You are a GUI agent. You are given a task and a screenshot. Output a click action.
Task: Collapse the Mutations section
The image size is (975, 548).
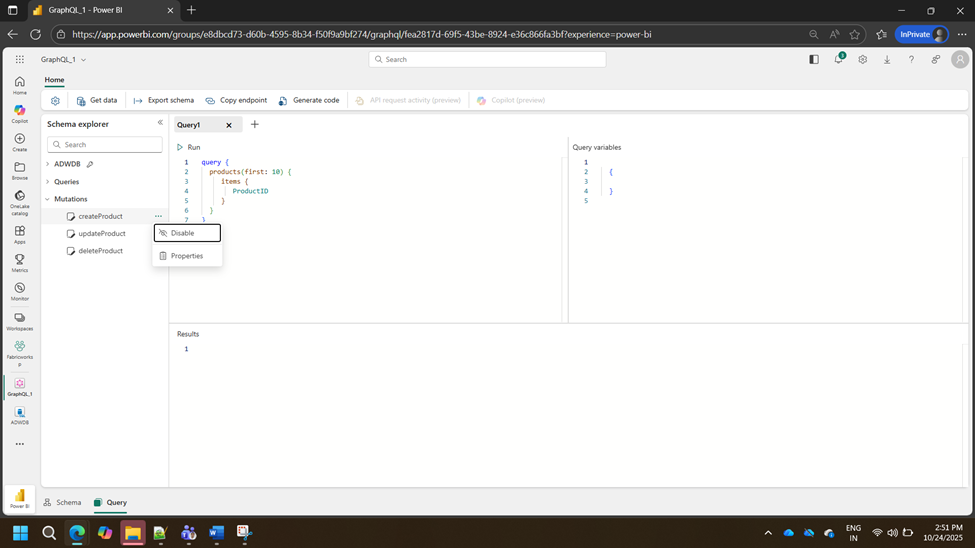47,199
